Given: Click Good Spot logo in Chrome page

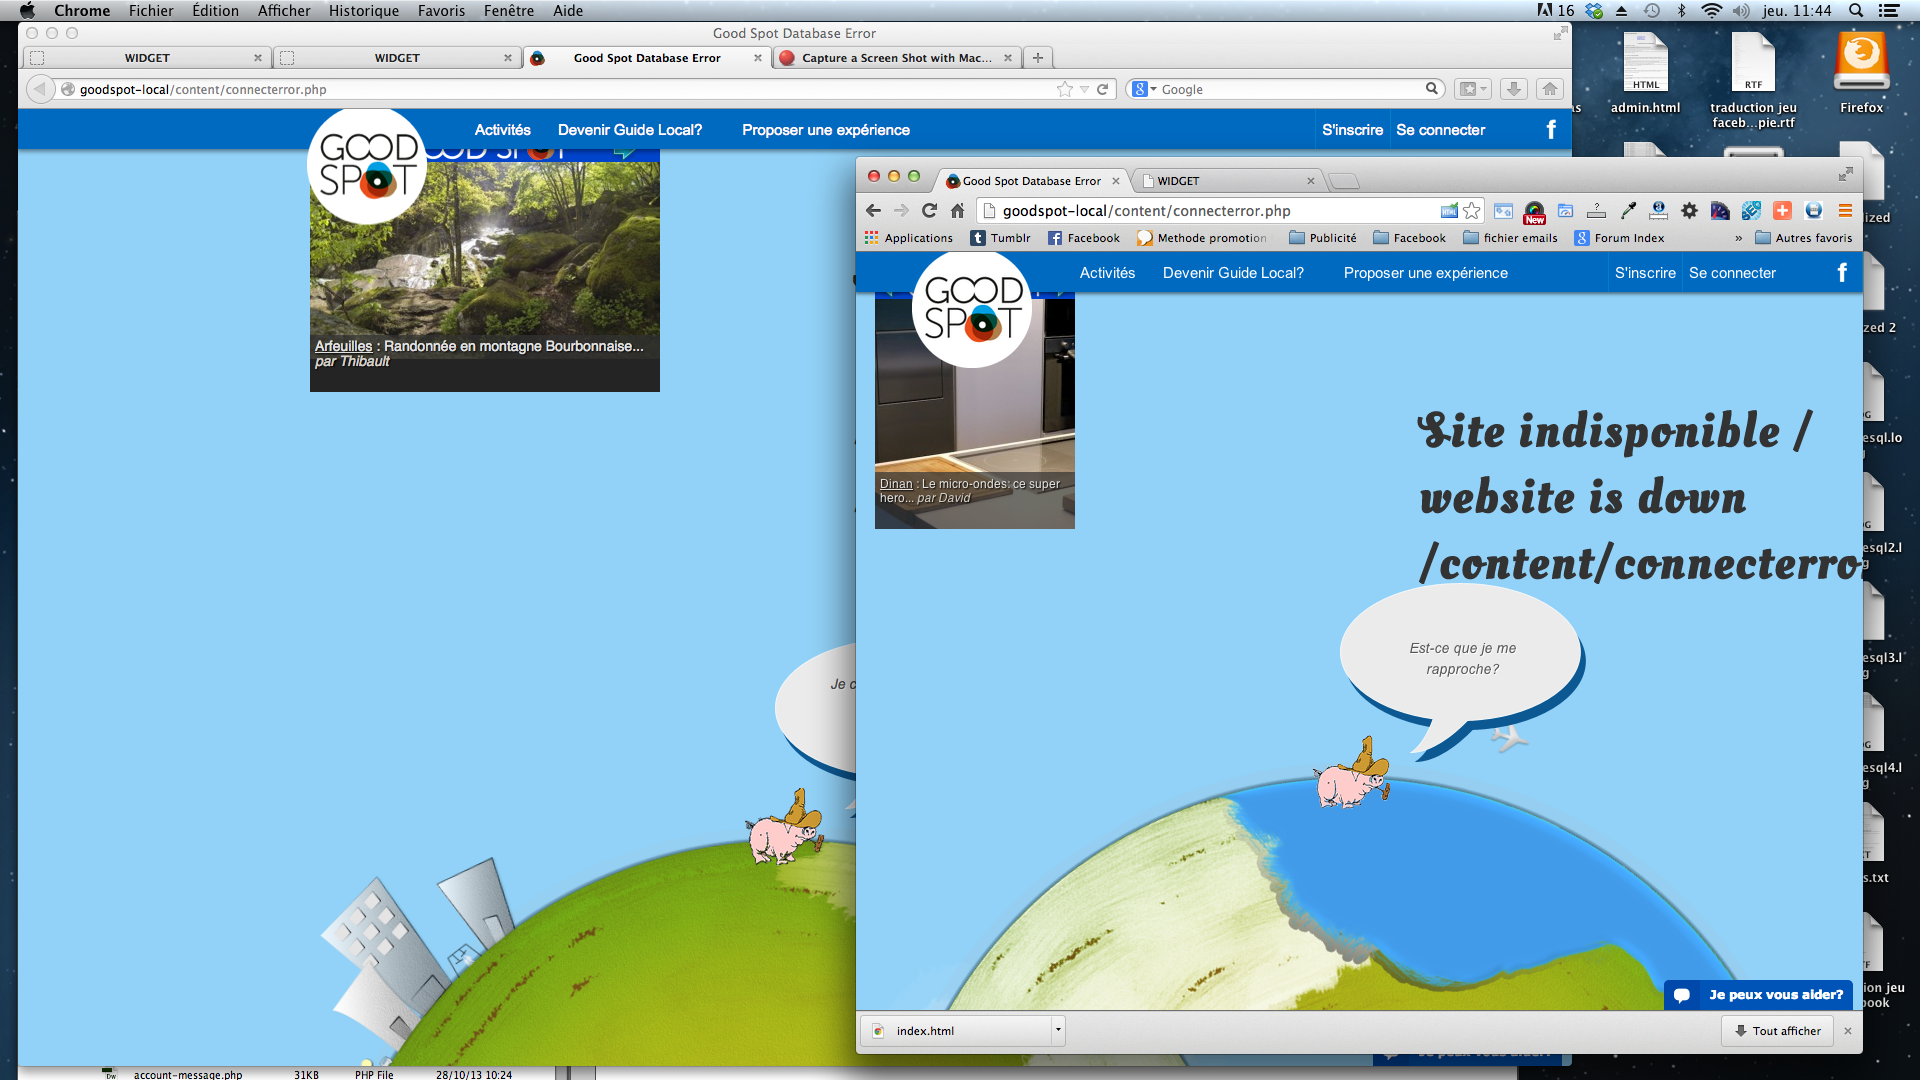Looking at the screenshot, I should (972, 308).
